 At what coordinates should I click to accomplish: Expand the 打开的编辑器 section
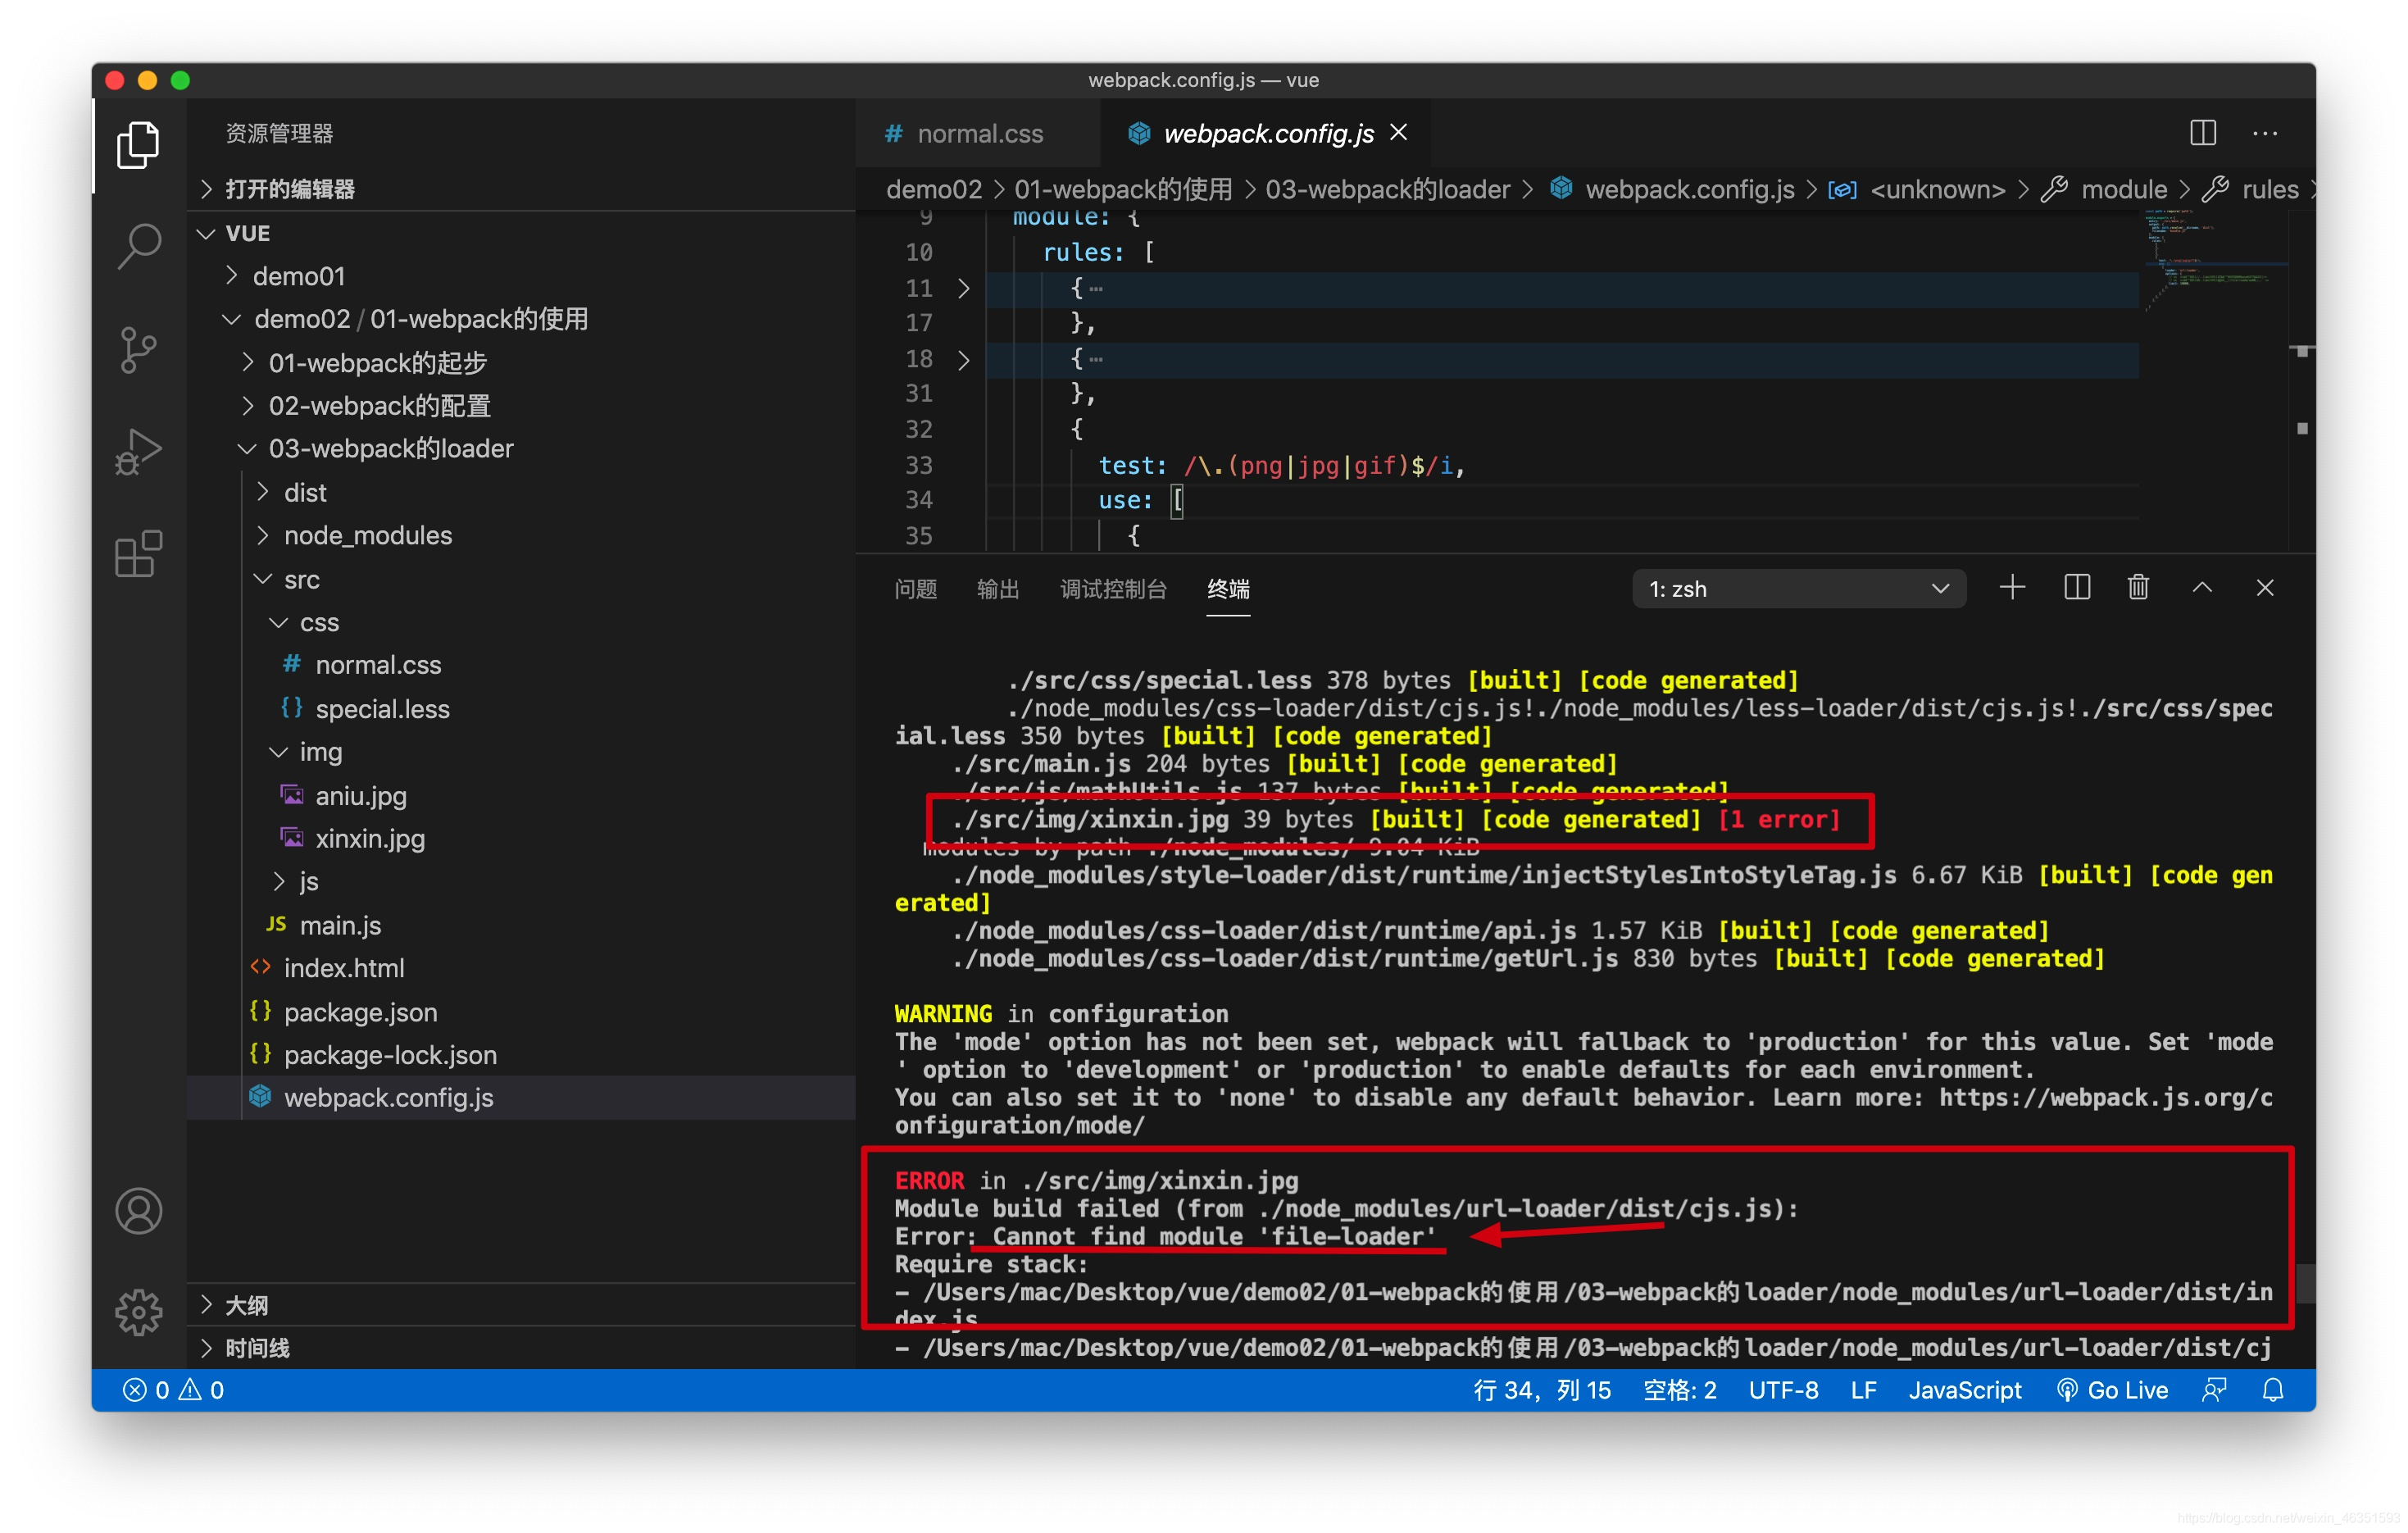[521, 189]
